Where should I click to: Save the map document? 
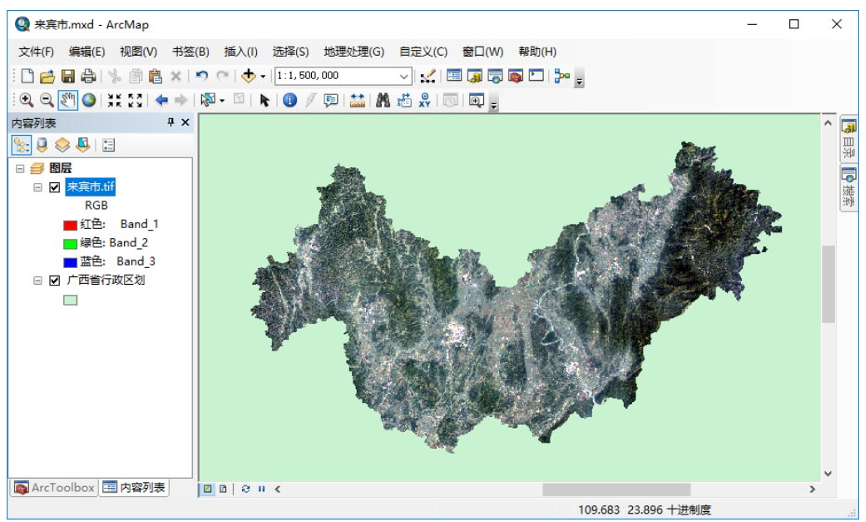click(68, 76)
